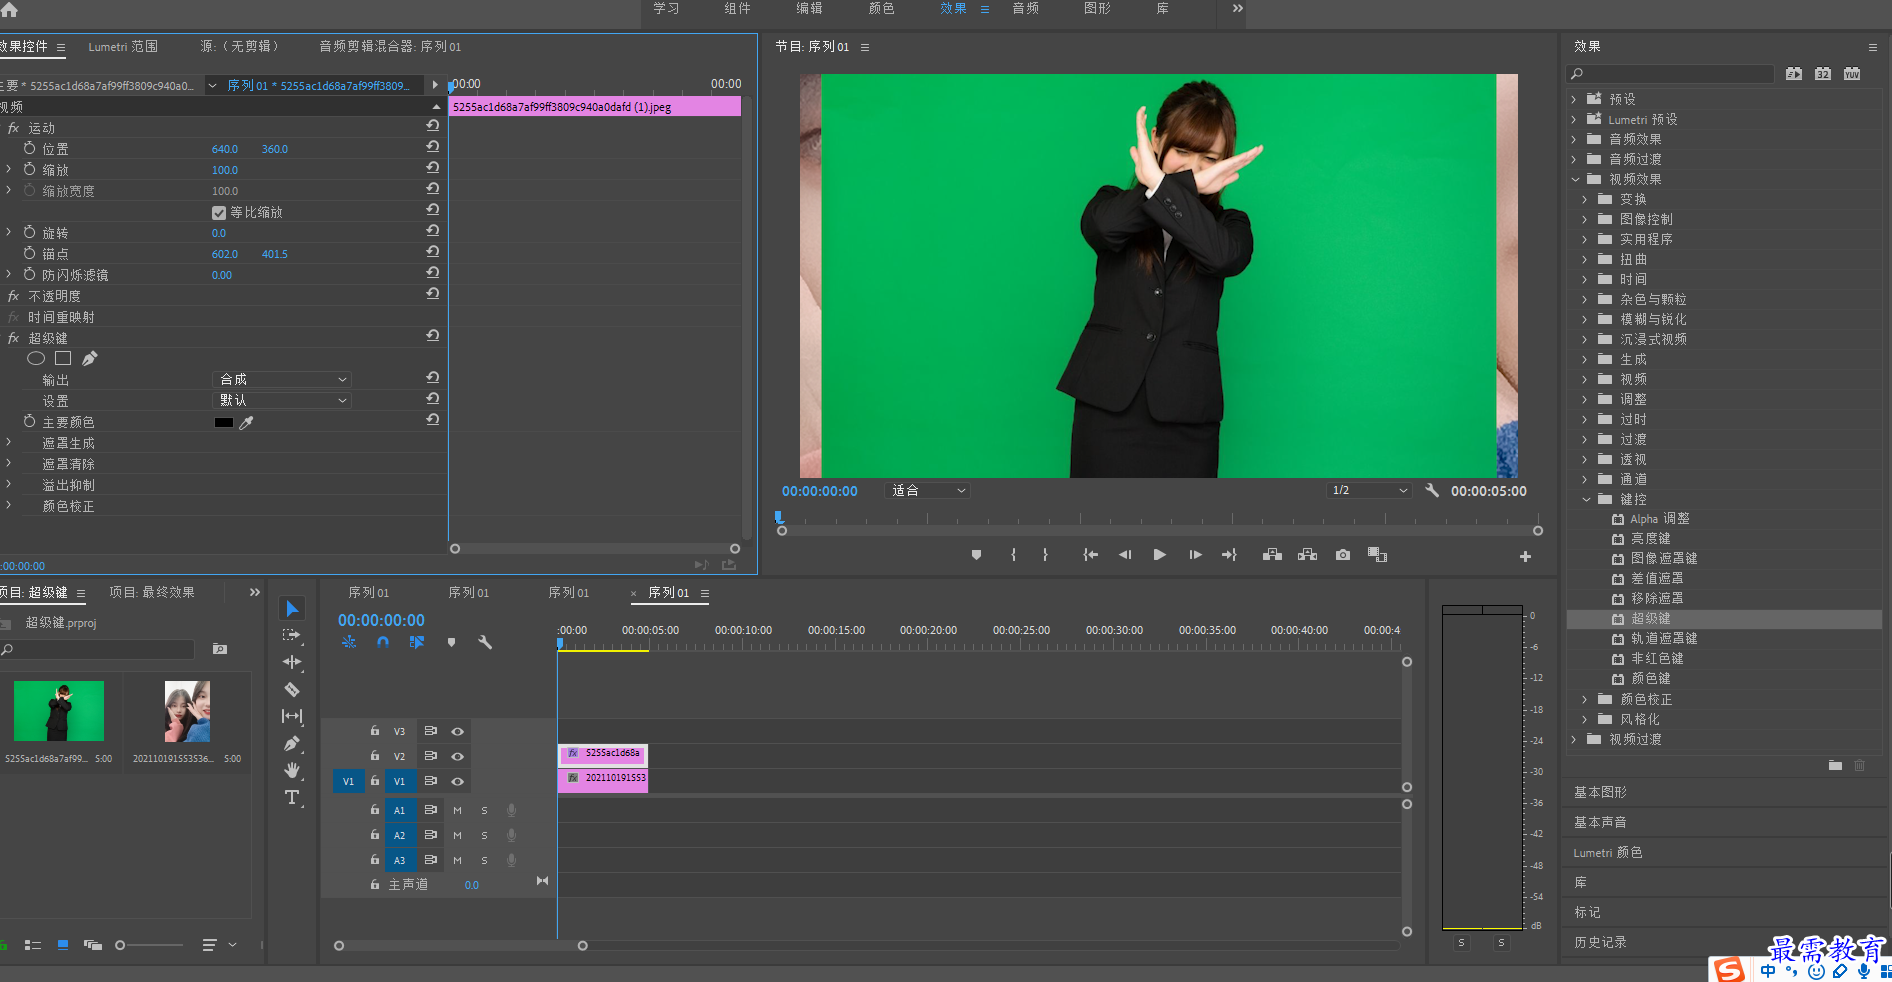
Task: Switch to the 颜色 workspace tab
Action: point(881,8)
